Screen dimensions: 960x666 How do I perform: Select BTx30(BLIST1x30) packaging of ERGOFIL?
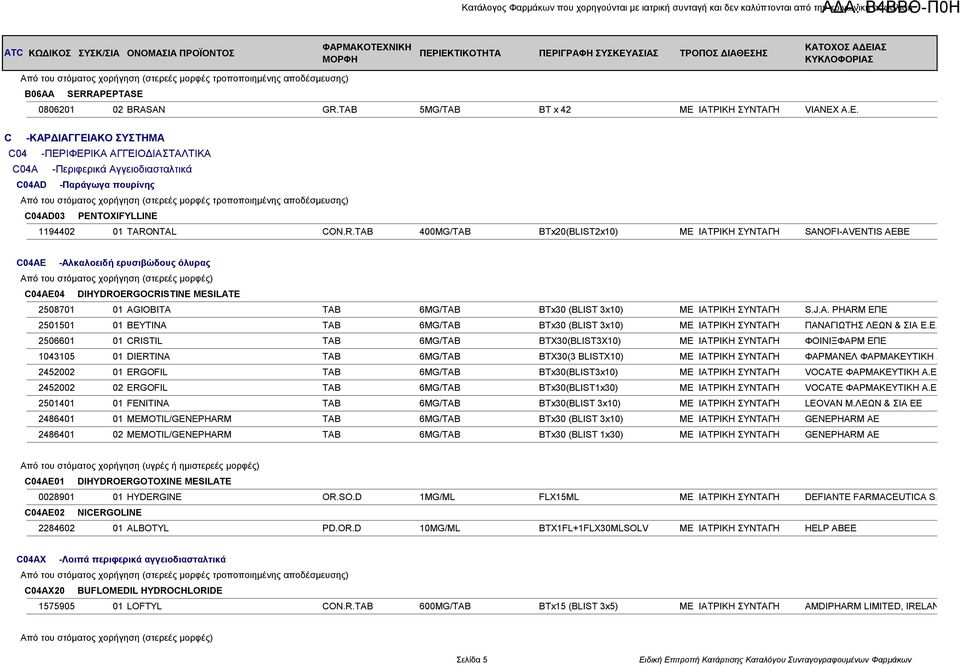pyautogui.click(x=578, y=387)
